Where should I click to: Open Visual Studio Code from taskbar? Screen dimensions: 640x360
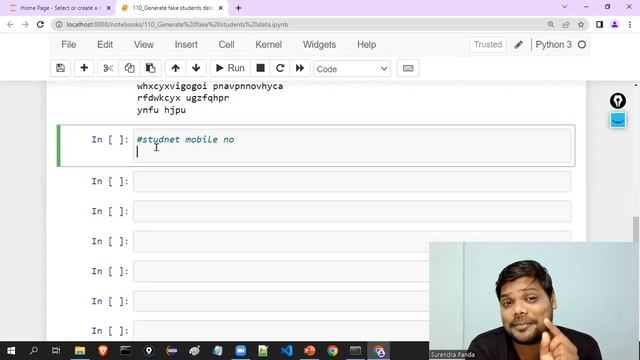click(x=287, y=351)
